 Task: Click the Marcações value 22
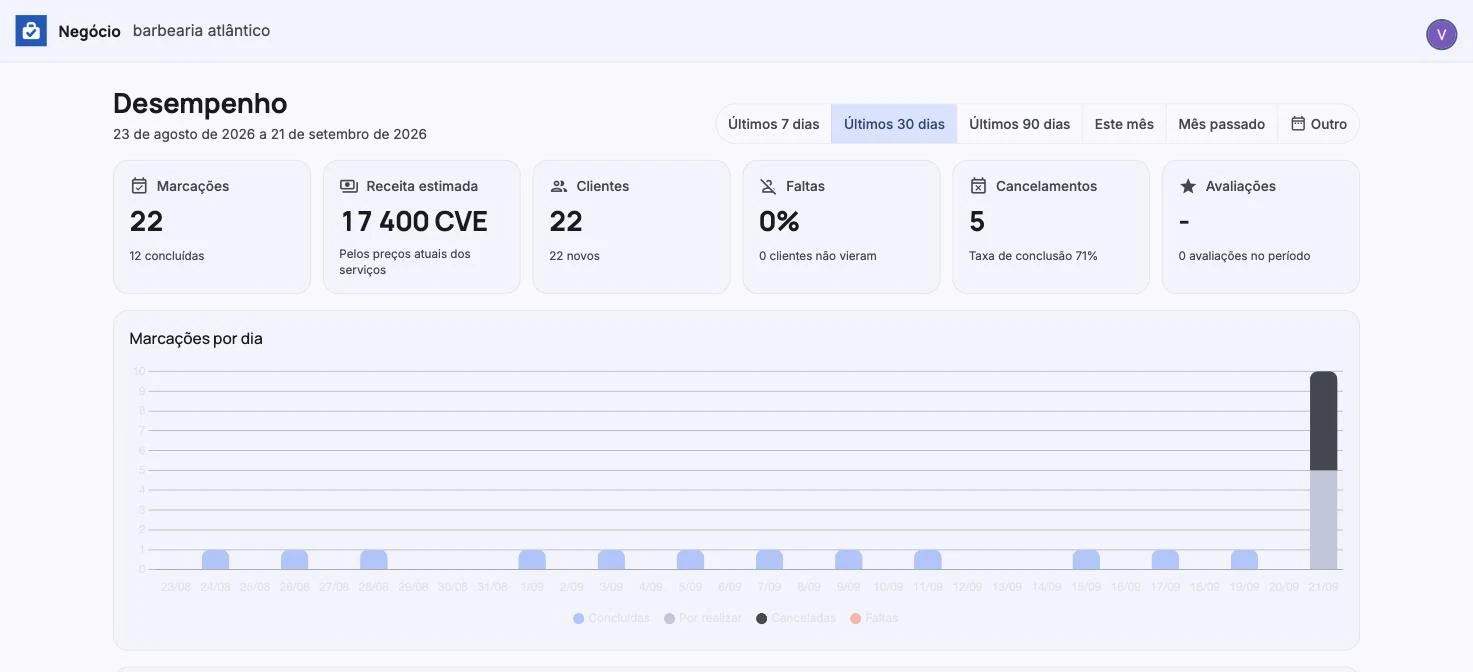146,221
